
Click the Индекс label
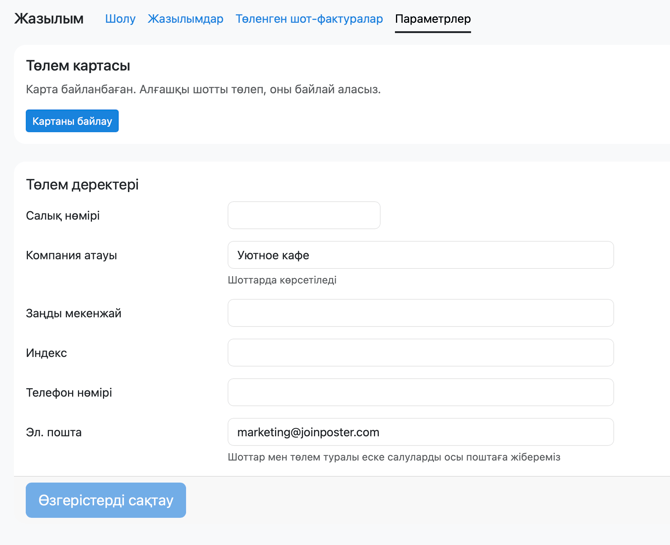[46, 353]
